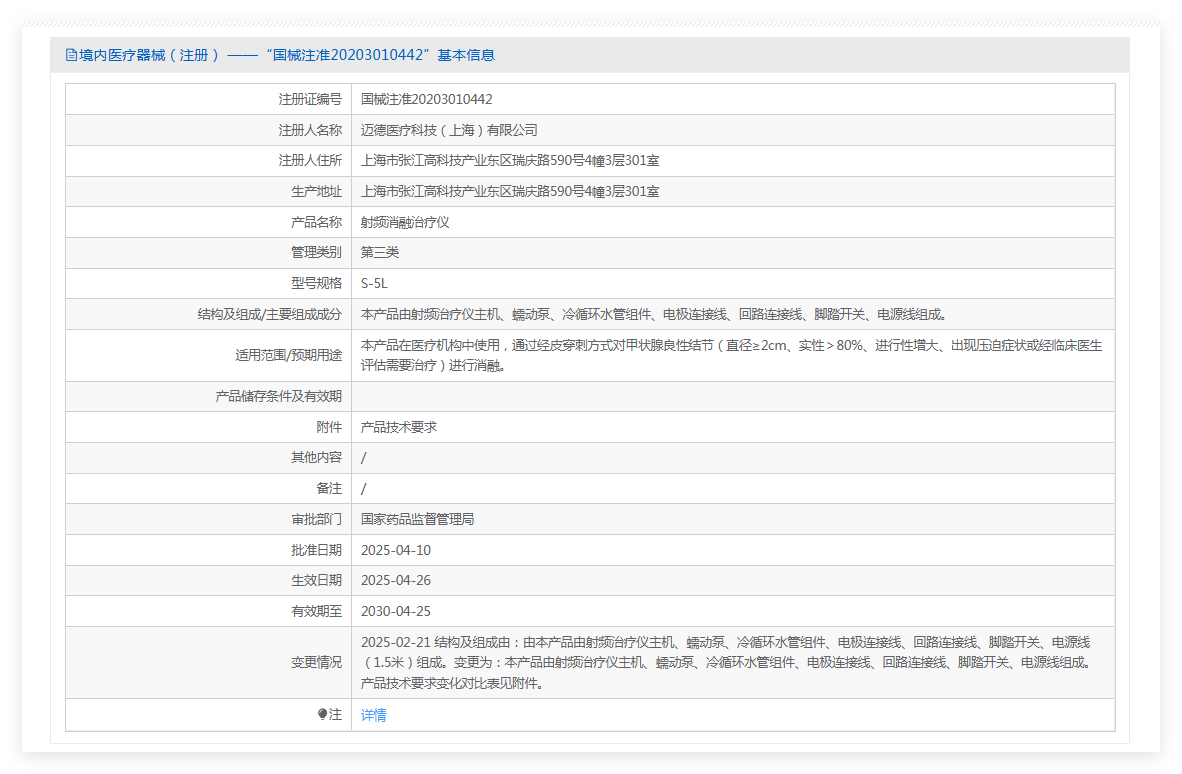Screen dimensions: 1182x774
Task: Click registrant name 迈德医疗科技(上海)有限公司
Action: click(x=449, y=130)
